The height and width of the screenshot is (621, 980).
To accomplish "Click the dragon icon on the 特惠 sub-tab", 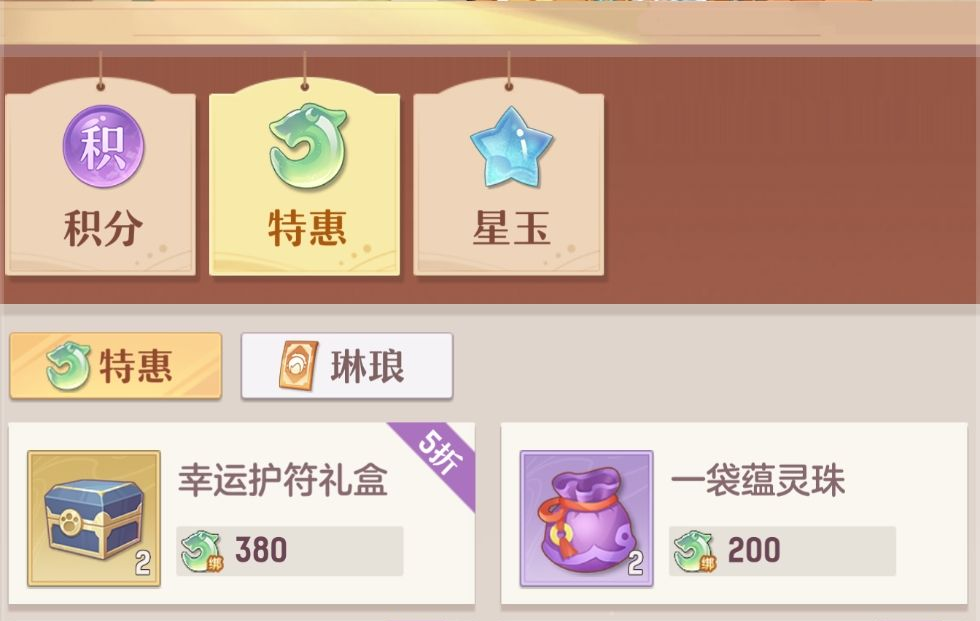I will tap(68, 366).
